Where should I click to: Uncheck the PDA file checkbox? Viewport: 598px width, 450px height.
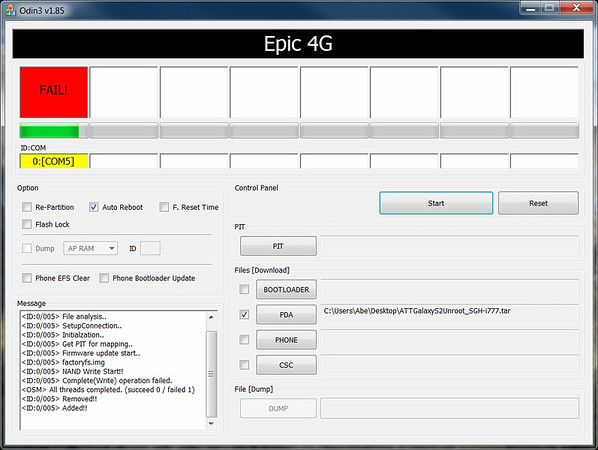point(244,315)
